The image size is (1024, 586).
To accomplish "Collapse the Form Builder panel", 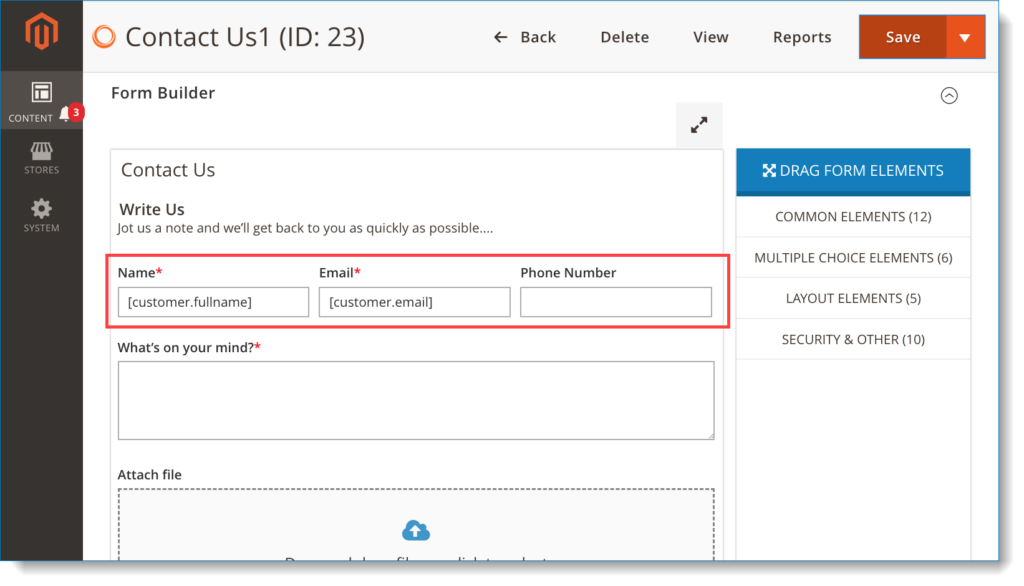I will (x=949, y=95).
